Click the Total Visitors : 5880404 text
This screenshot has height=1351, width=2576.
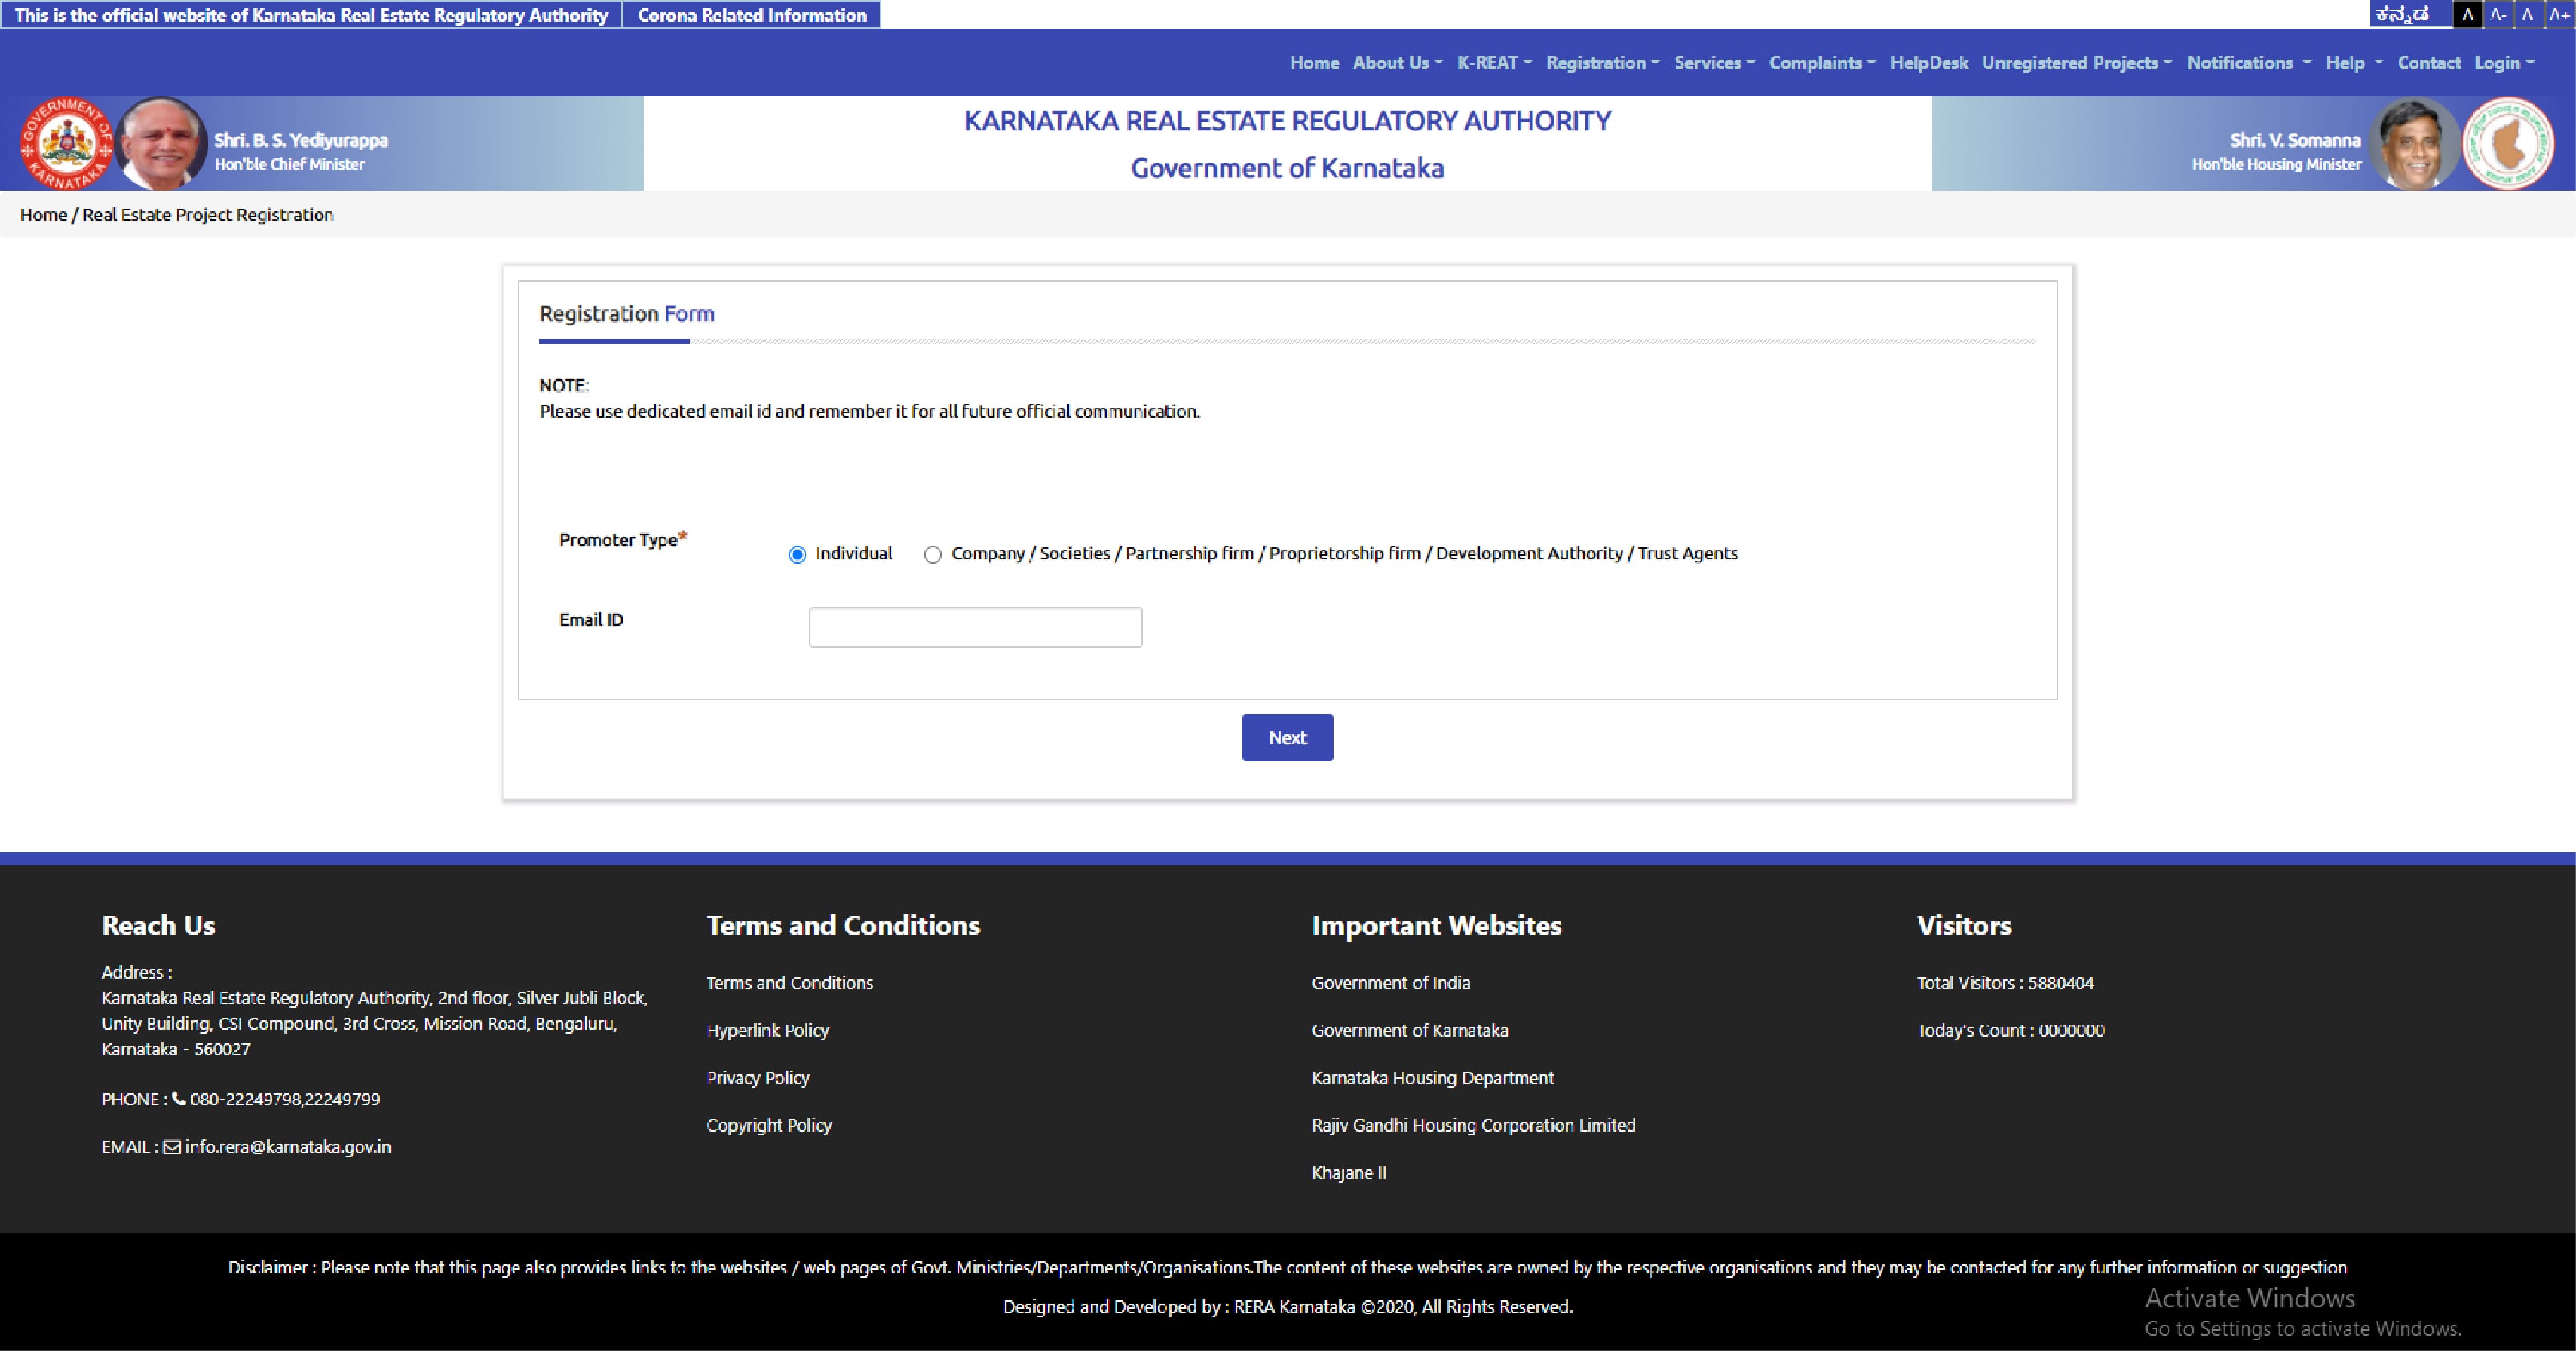2005,983
